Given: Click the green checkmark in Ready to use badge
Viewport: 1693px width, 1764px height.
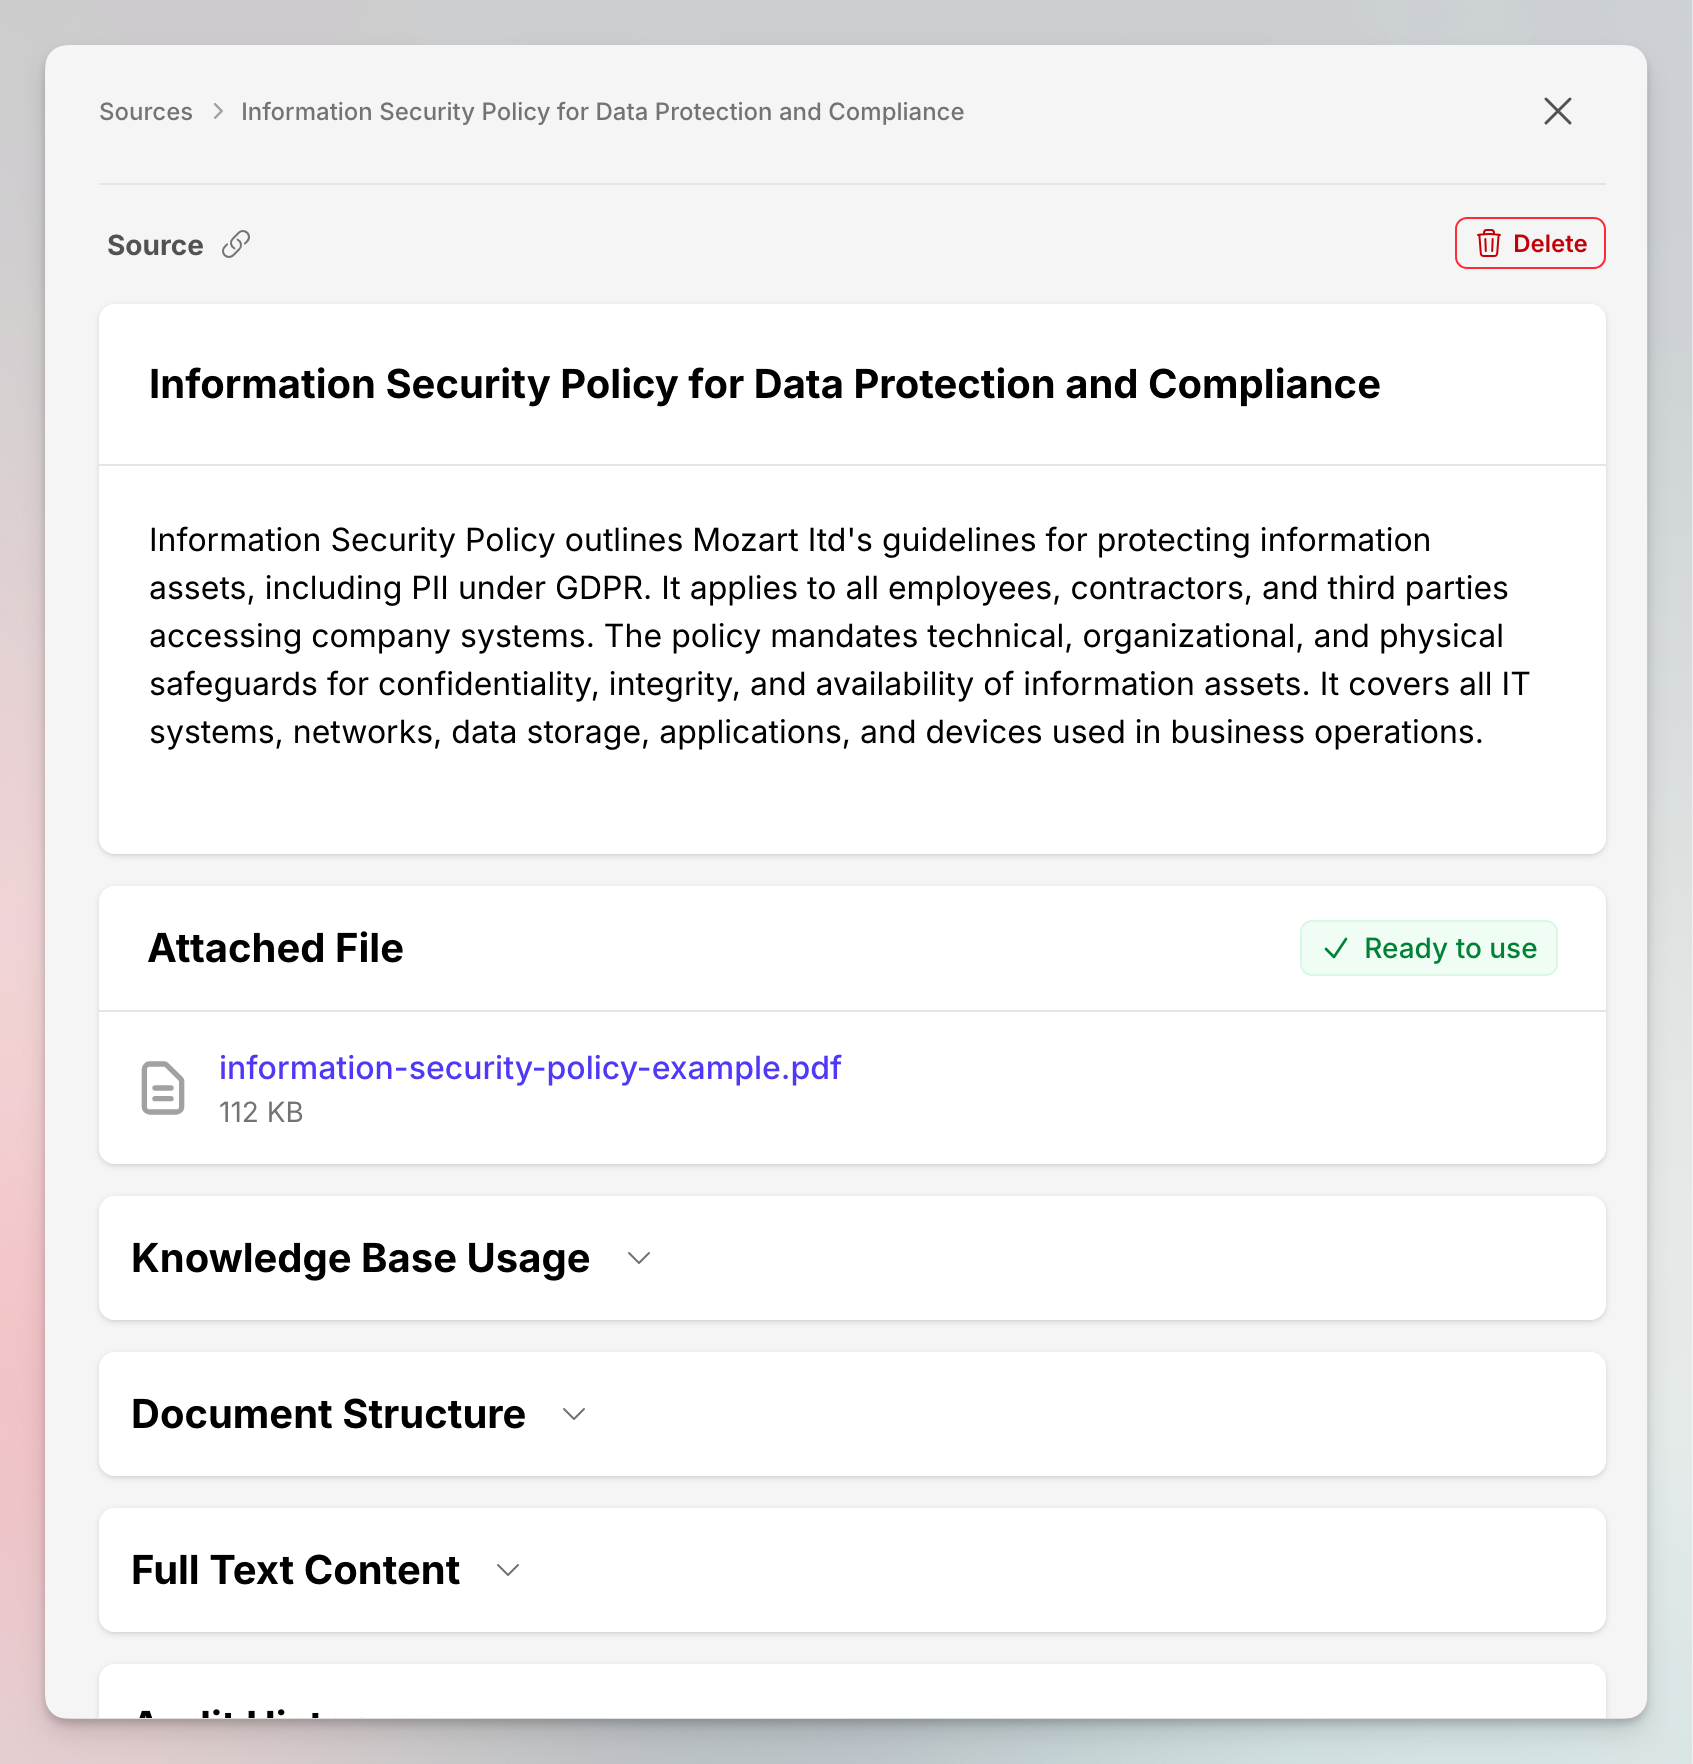Looking at the screenshot, I should 1334,948.
